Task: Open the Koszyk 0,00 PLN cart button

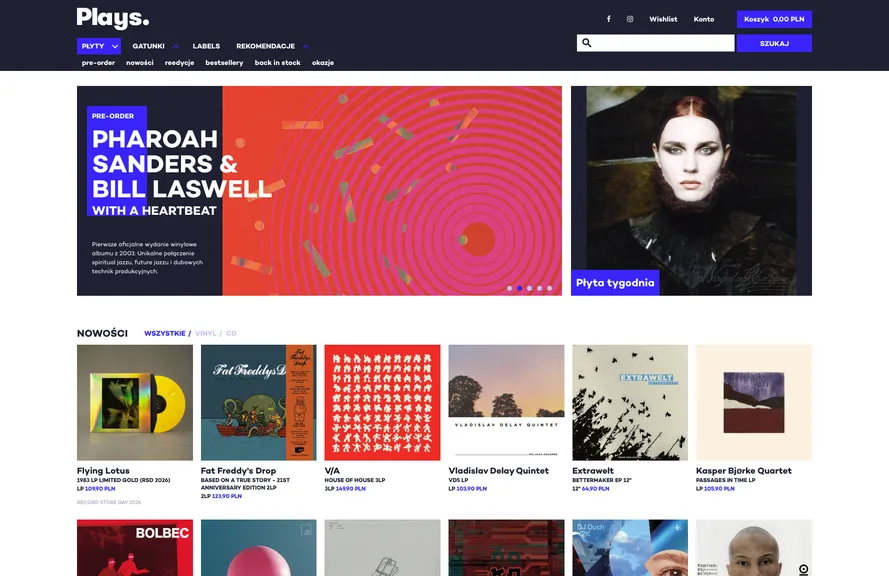Action: click(x=774, y=19)
